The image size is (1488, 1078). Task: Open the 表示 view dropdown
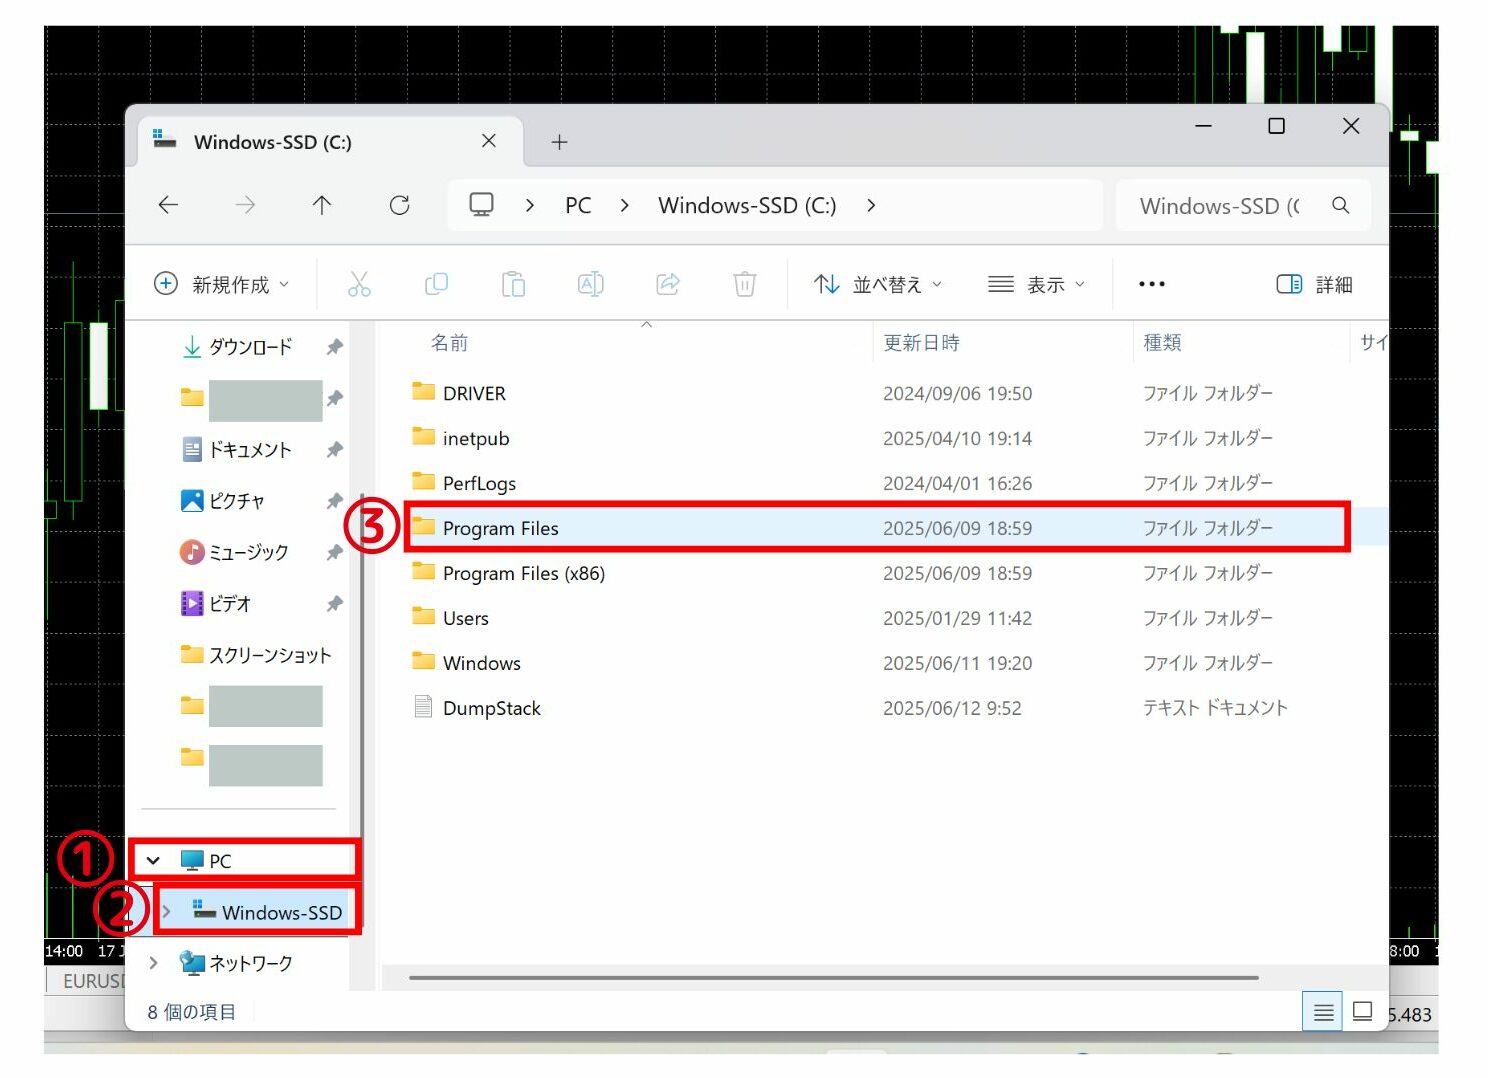(x=1036, y=285)
